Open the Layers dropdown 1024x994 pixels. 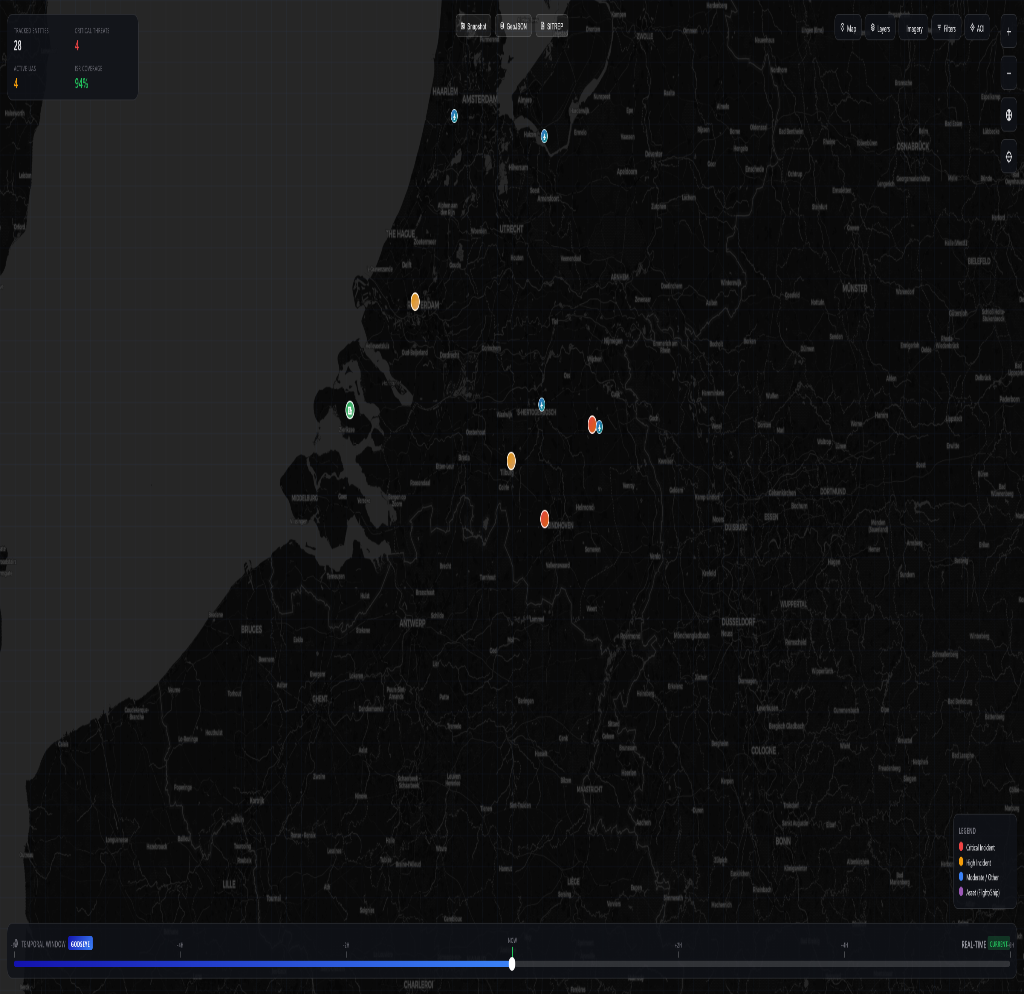tap(880, 29)
